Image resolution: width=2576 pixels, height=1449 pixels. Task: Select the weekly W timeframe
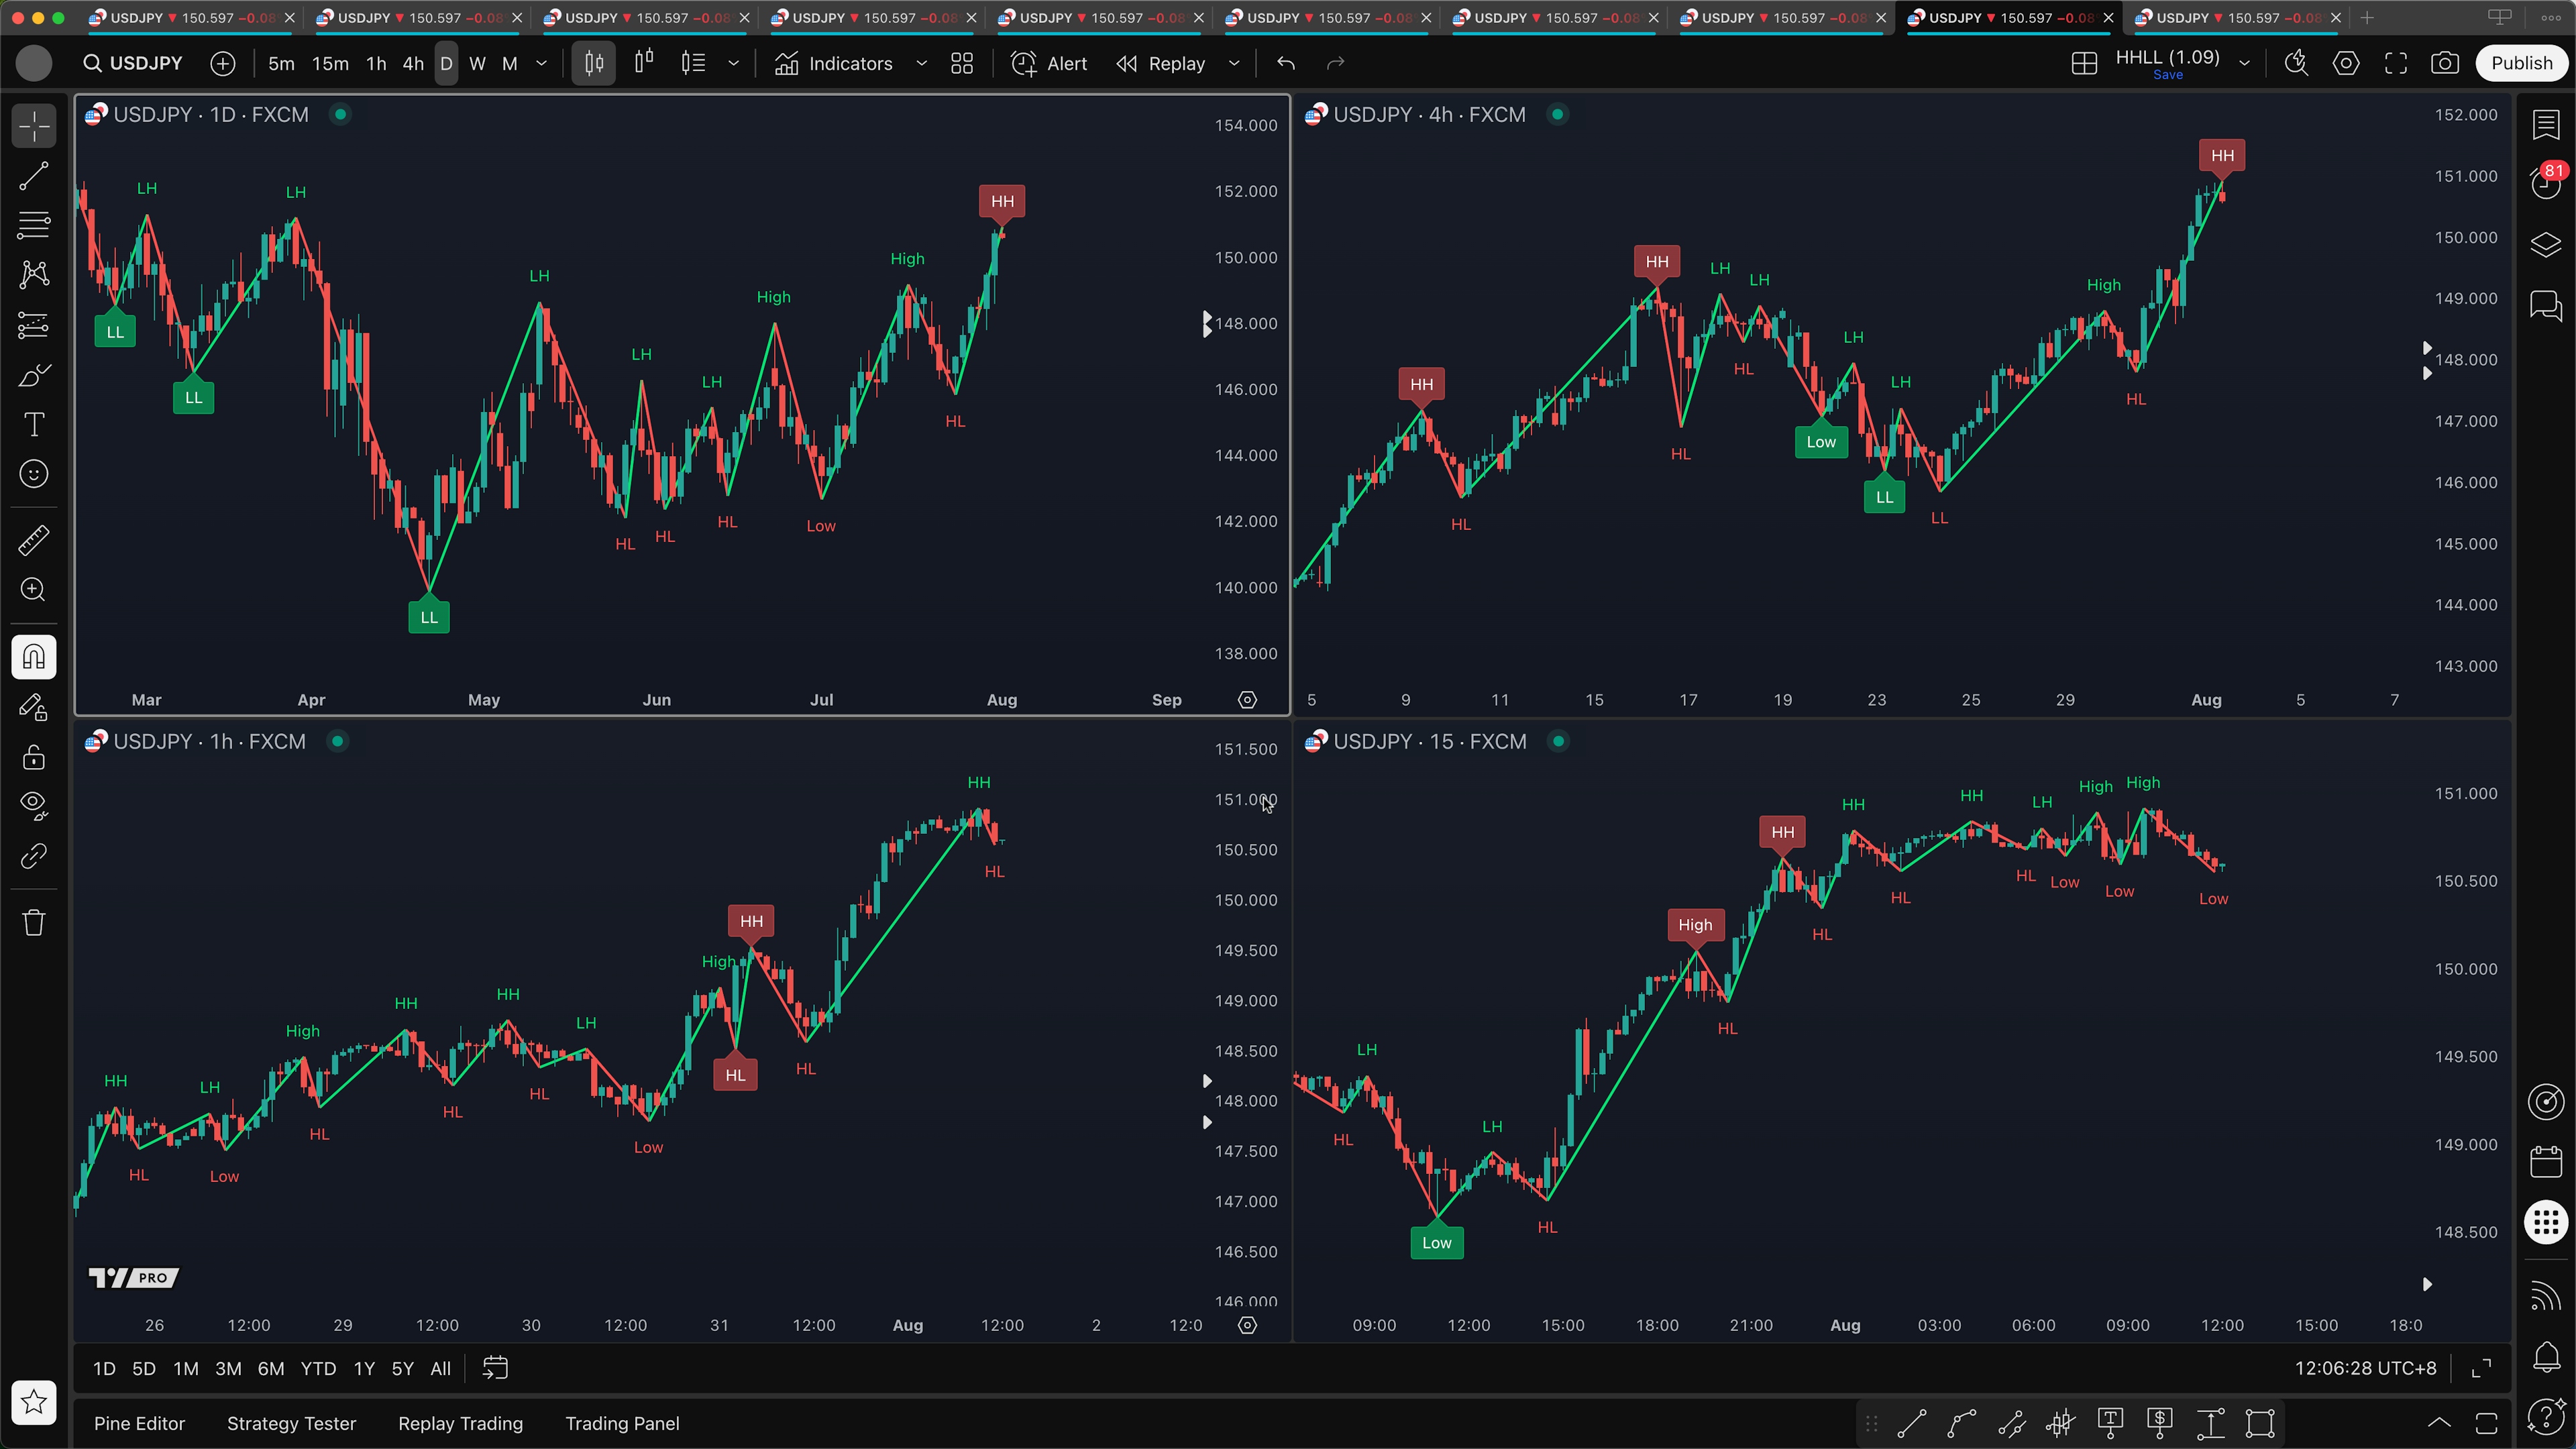pyautogui.click(x=478, y=63)
